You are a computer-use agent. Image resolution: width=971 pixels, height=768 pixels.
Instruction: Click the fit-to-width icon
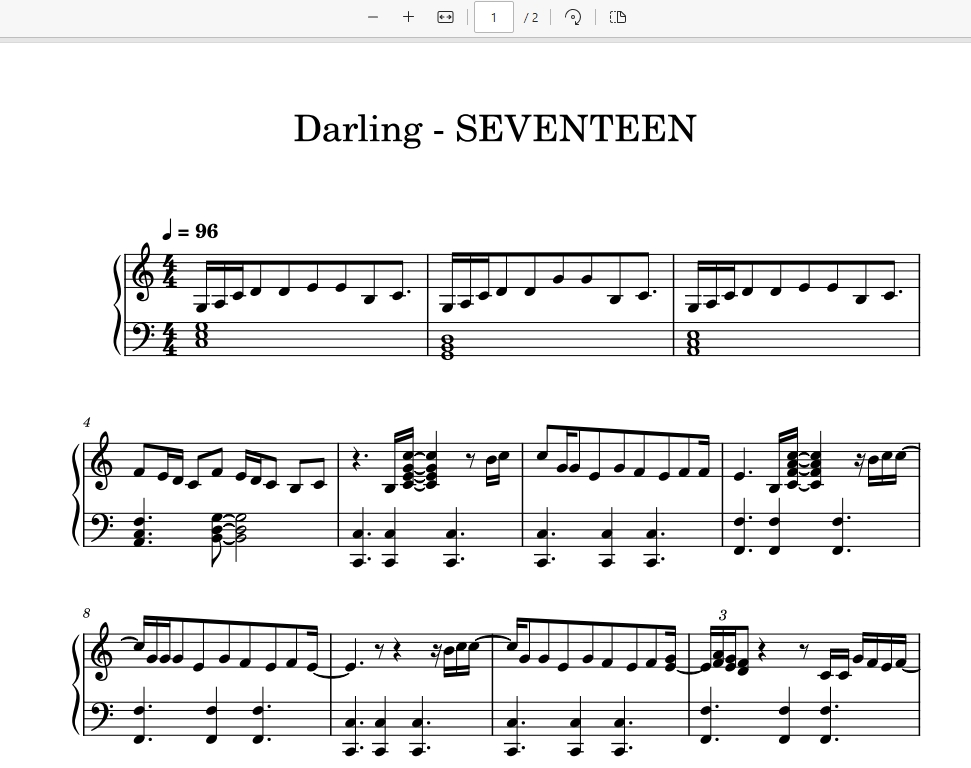pos(445,17)
